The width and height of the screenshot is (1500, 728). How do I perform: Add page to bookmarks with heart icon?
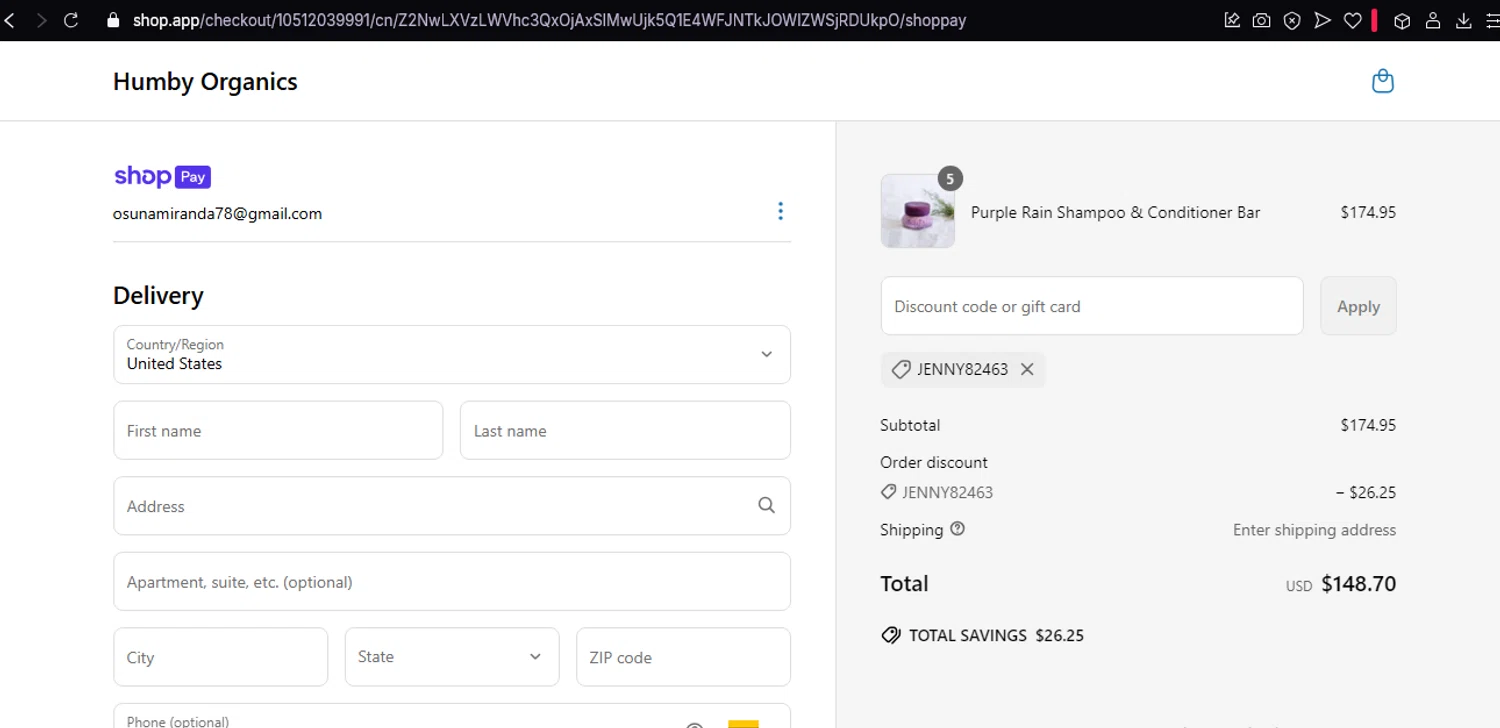point(1352,20)
